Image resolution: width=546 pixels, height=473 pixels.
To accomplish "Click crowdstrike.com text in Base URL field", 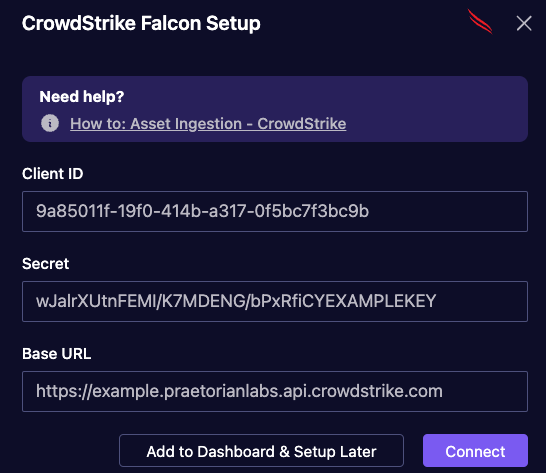I will 377,391.
